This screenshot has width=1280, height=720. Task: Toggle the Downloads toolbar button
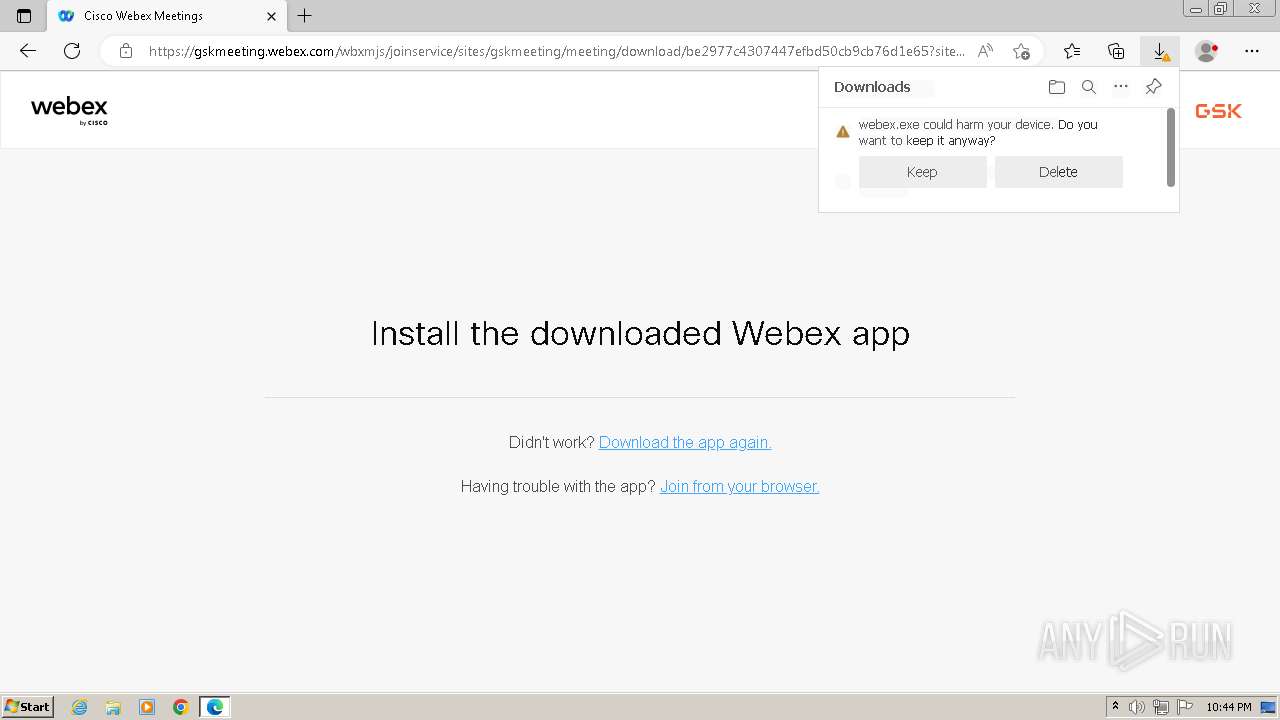(x=1160, y=51)
